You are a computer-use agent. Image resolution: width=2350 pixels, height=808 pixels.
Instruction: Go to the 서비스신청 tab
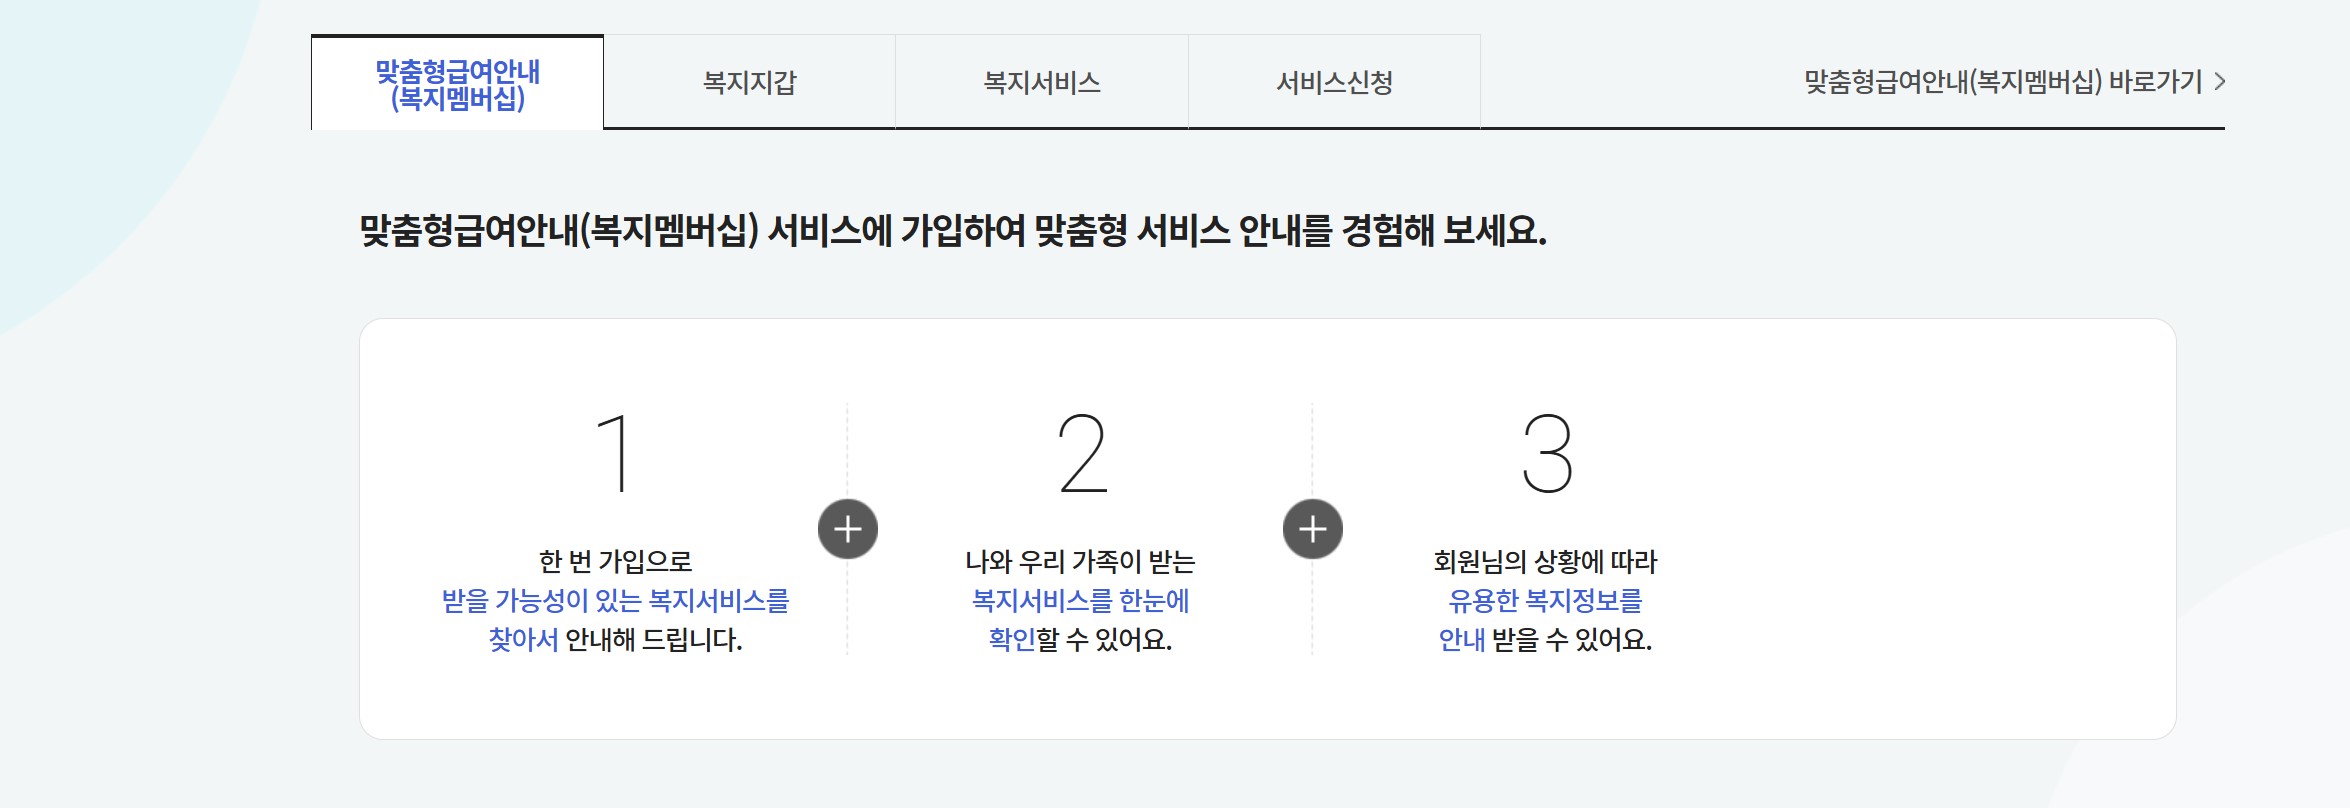pyautogui.click(x=1334, y=83)
